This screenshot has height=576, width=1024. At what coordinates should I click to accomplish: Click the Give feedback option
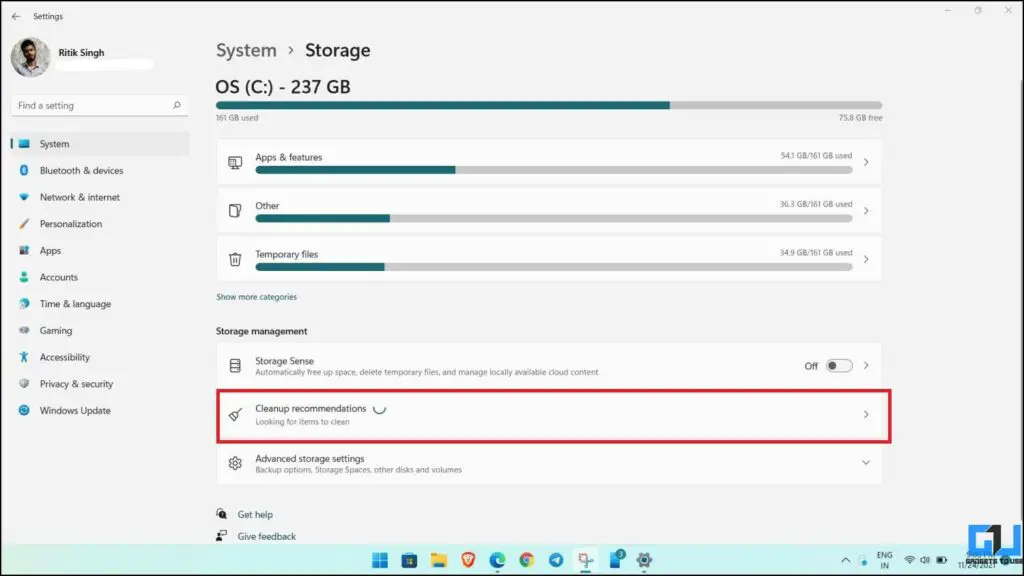coord(265,536)
